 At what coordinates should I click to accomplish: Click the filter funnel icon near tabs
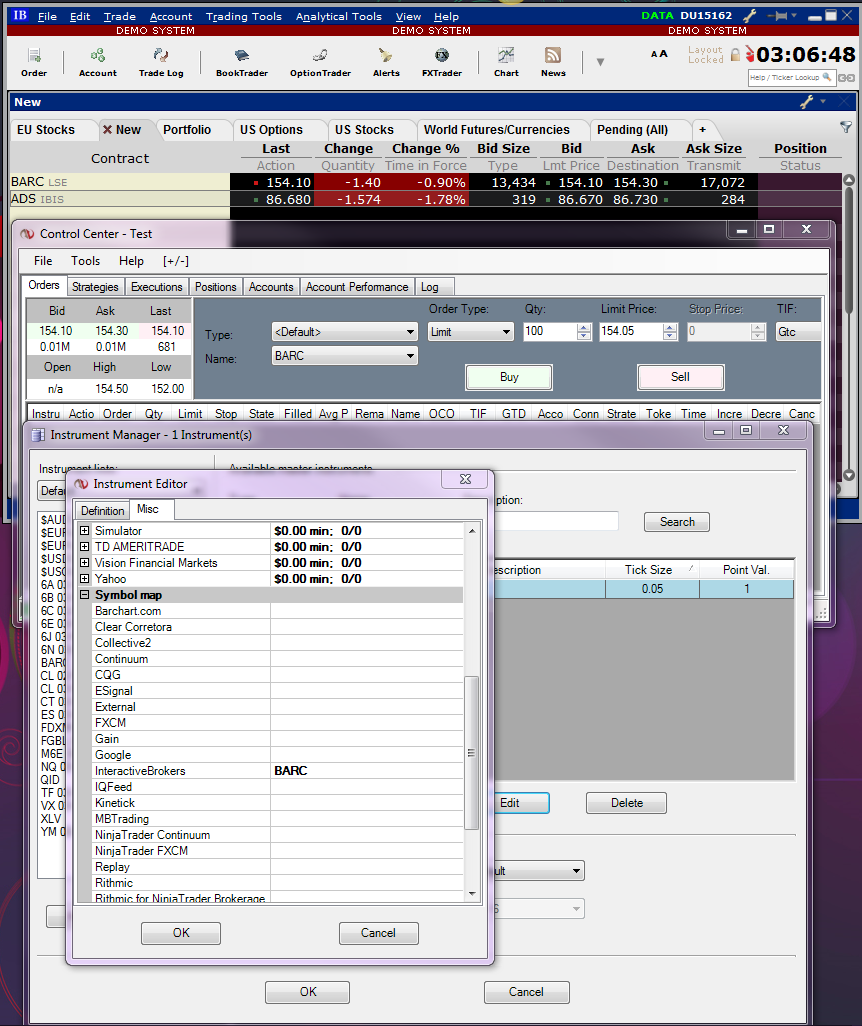point(846,127)
